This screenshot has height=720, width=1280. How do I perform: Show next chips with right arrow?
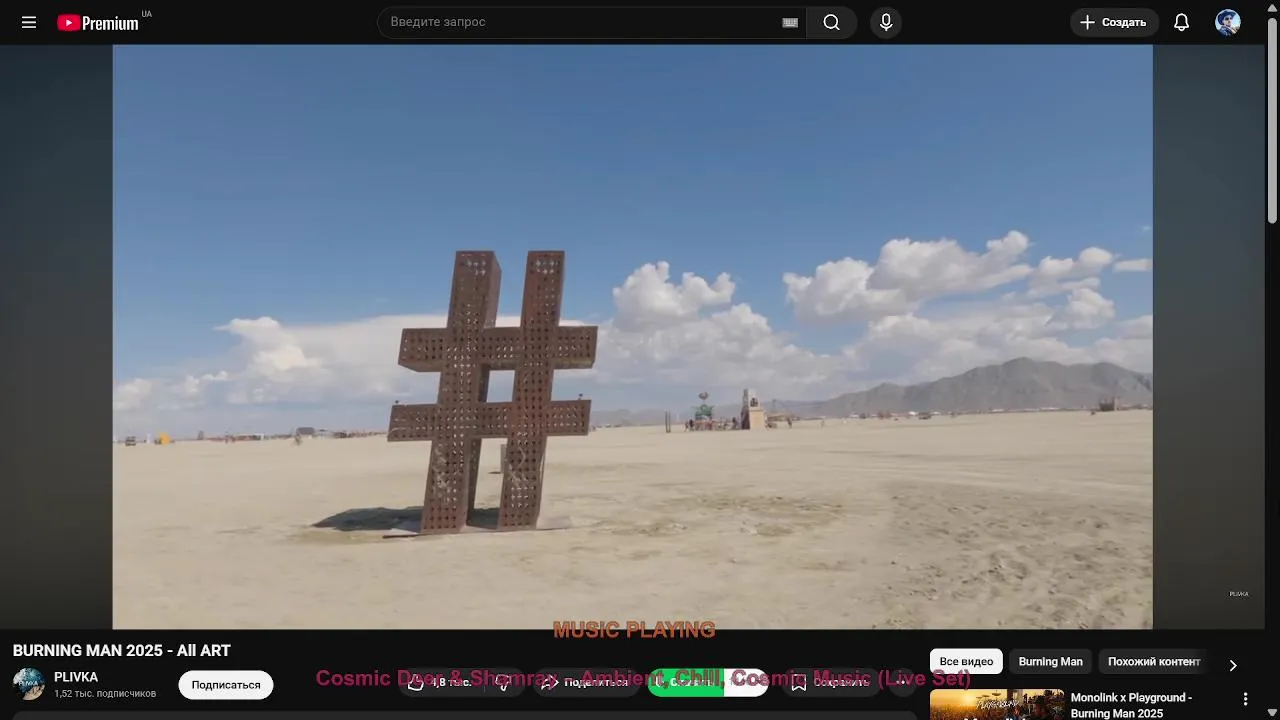[x=1233, y=665]
